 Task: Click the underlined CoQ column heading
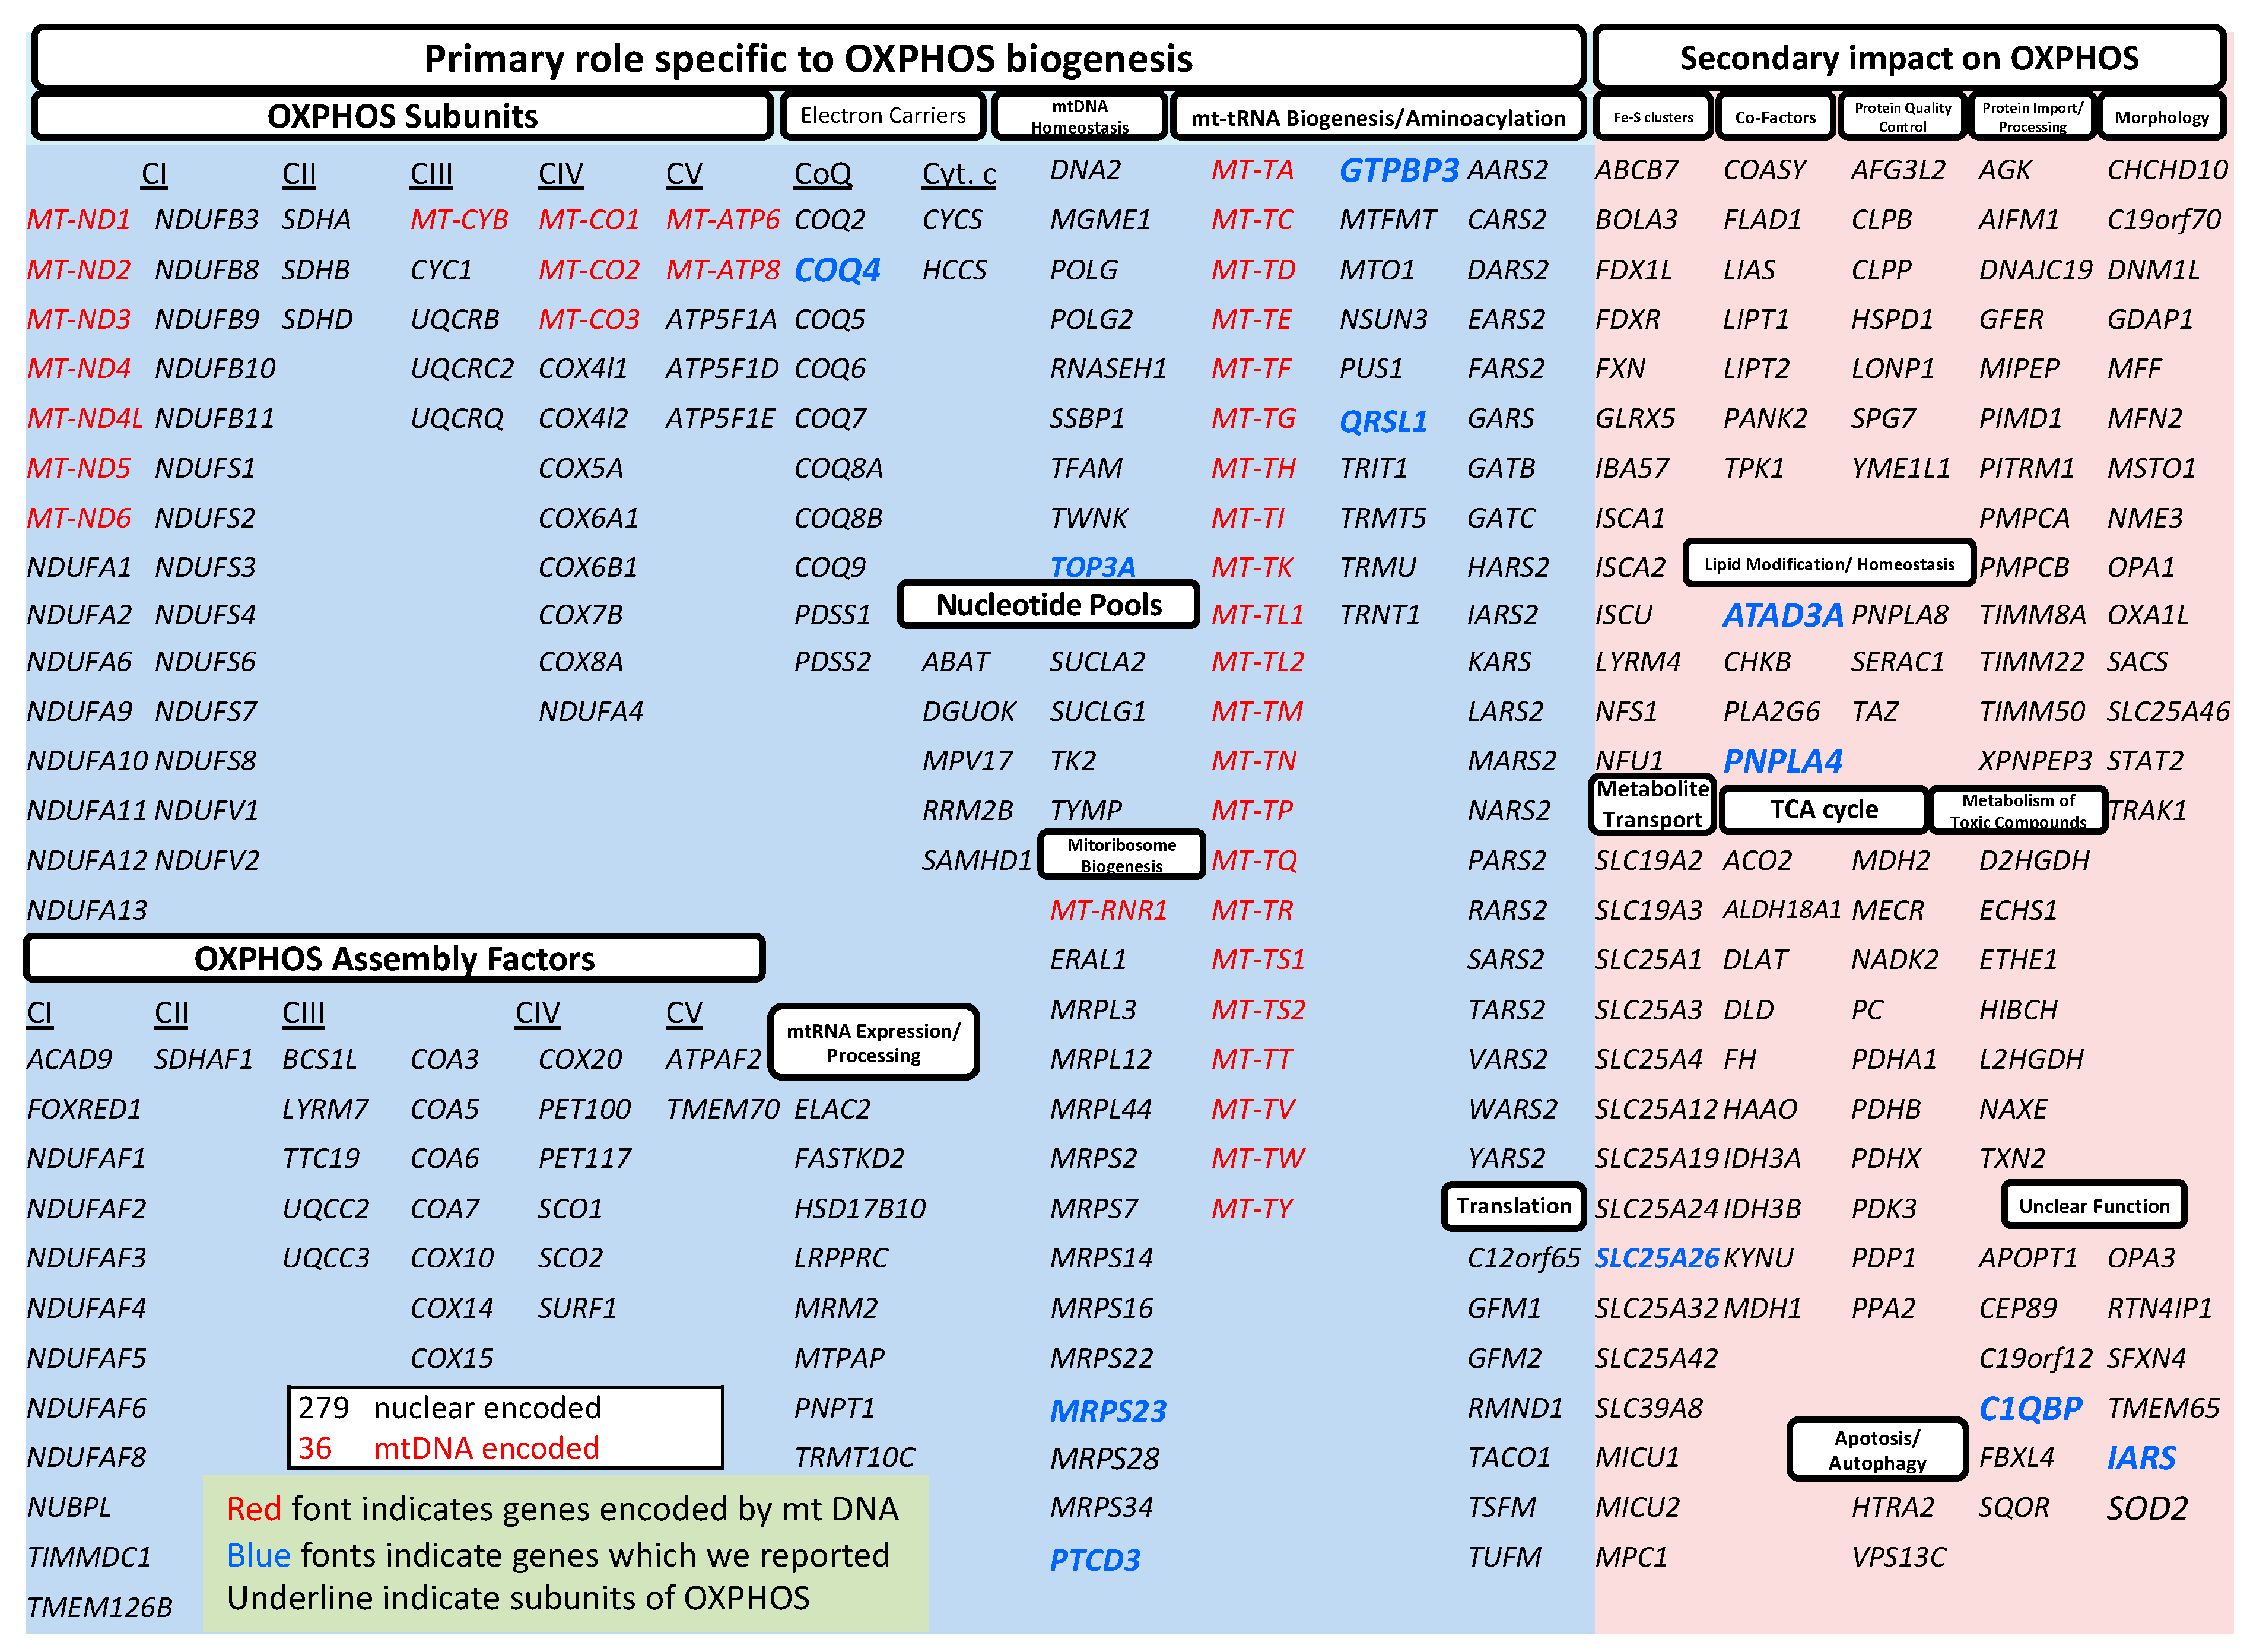click(x=822, y=174)
